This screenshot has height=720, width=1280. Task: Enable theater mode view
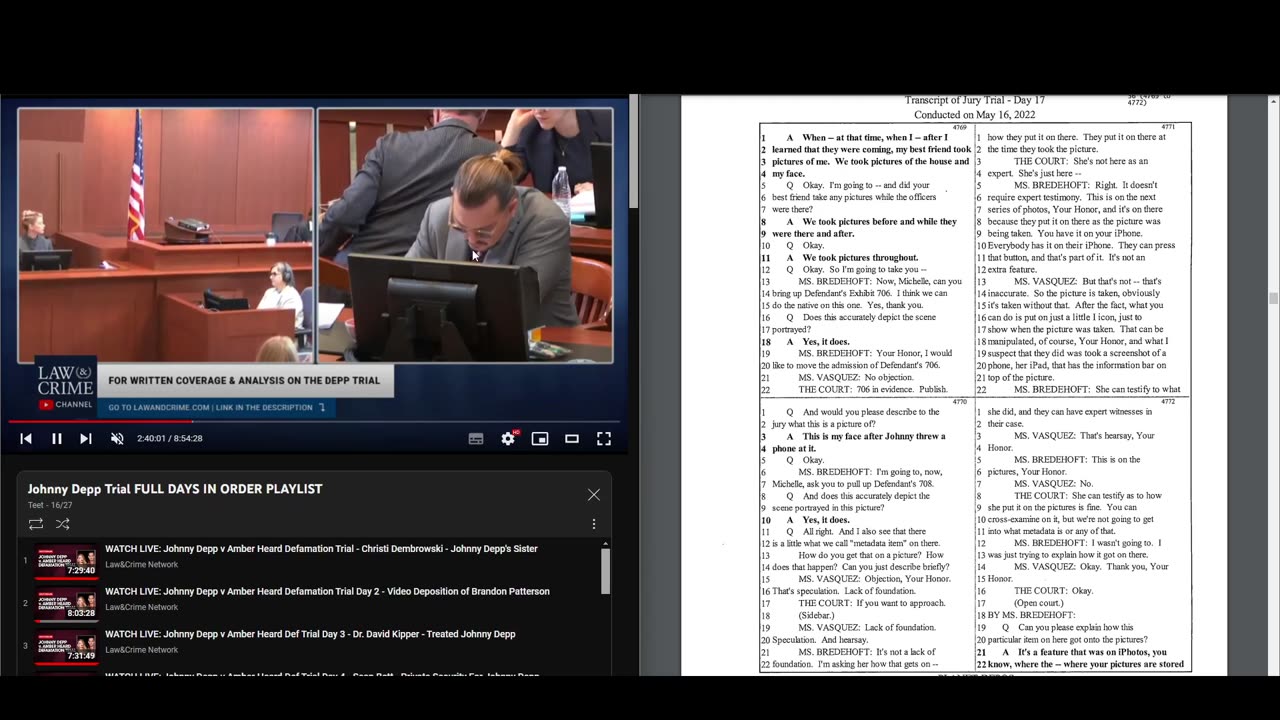(x=572, y=438)
